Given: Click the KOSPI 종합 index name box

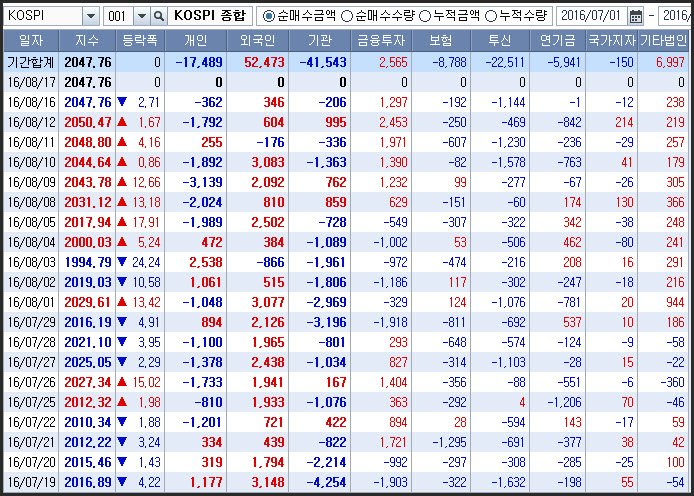Looking at the screenshot, I should 210,16.
